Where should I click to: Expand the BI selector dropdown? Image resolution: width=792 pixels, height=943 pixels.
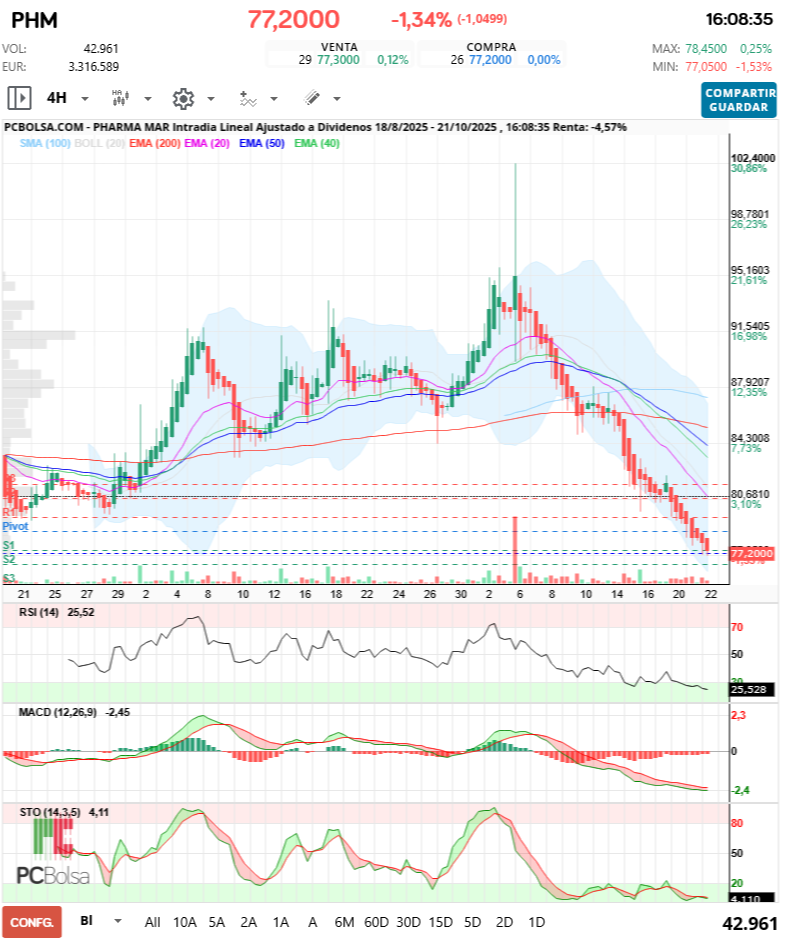tap(118, 920)
